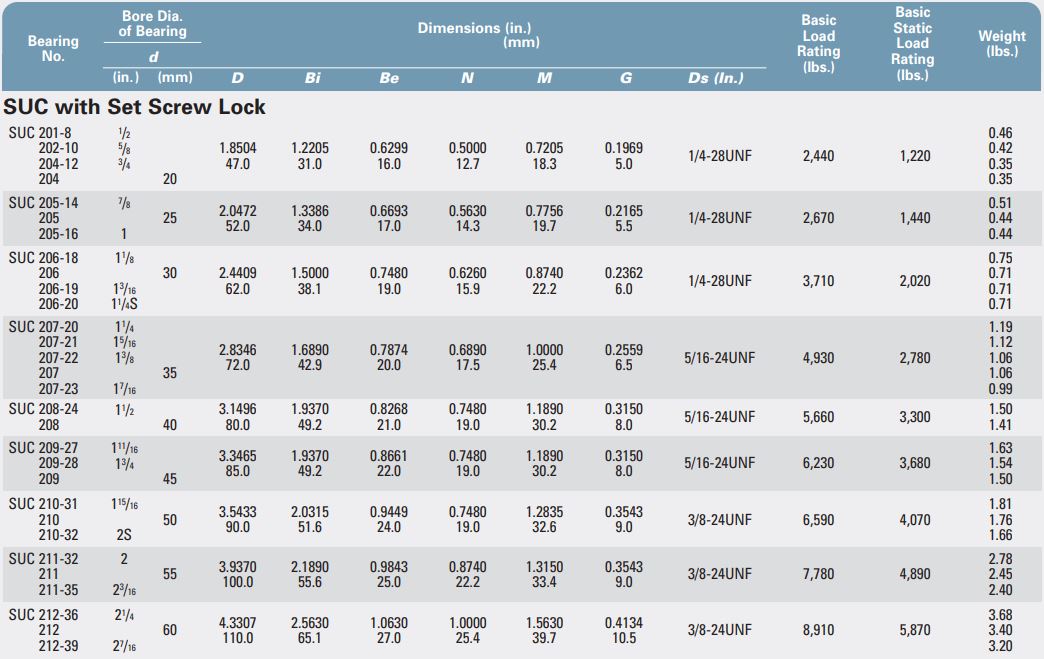Select the 1.2205 Bi dimension value
Viewport: 1044px width, 659px height.
310,148
